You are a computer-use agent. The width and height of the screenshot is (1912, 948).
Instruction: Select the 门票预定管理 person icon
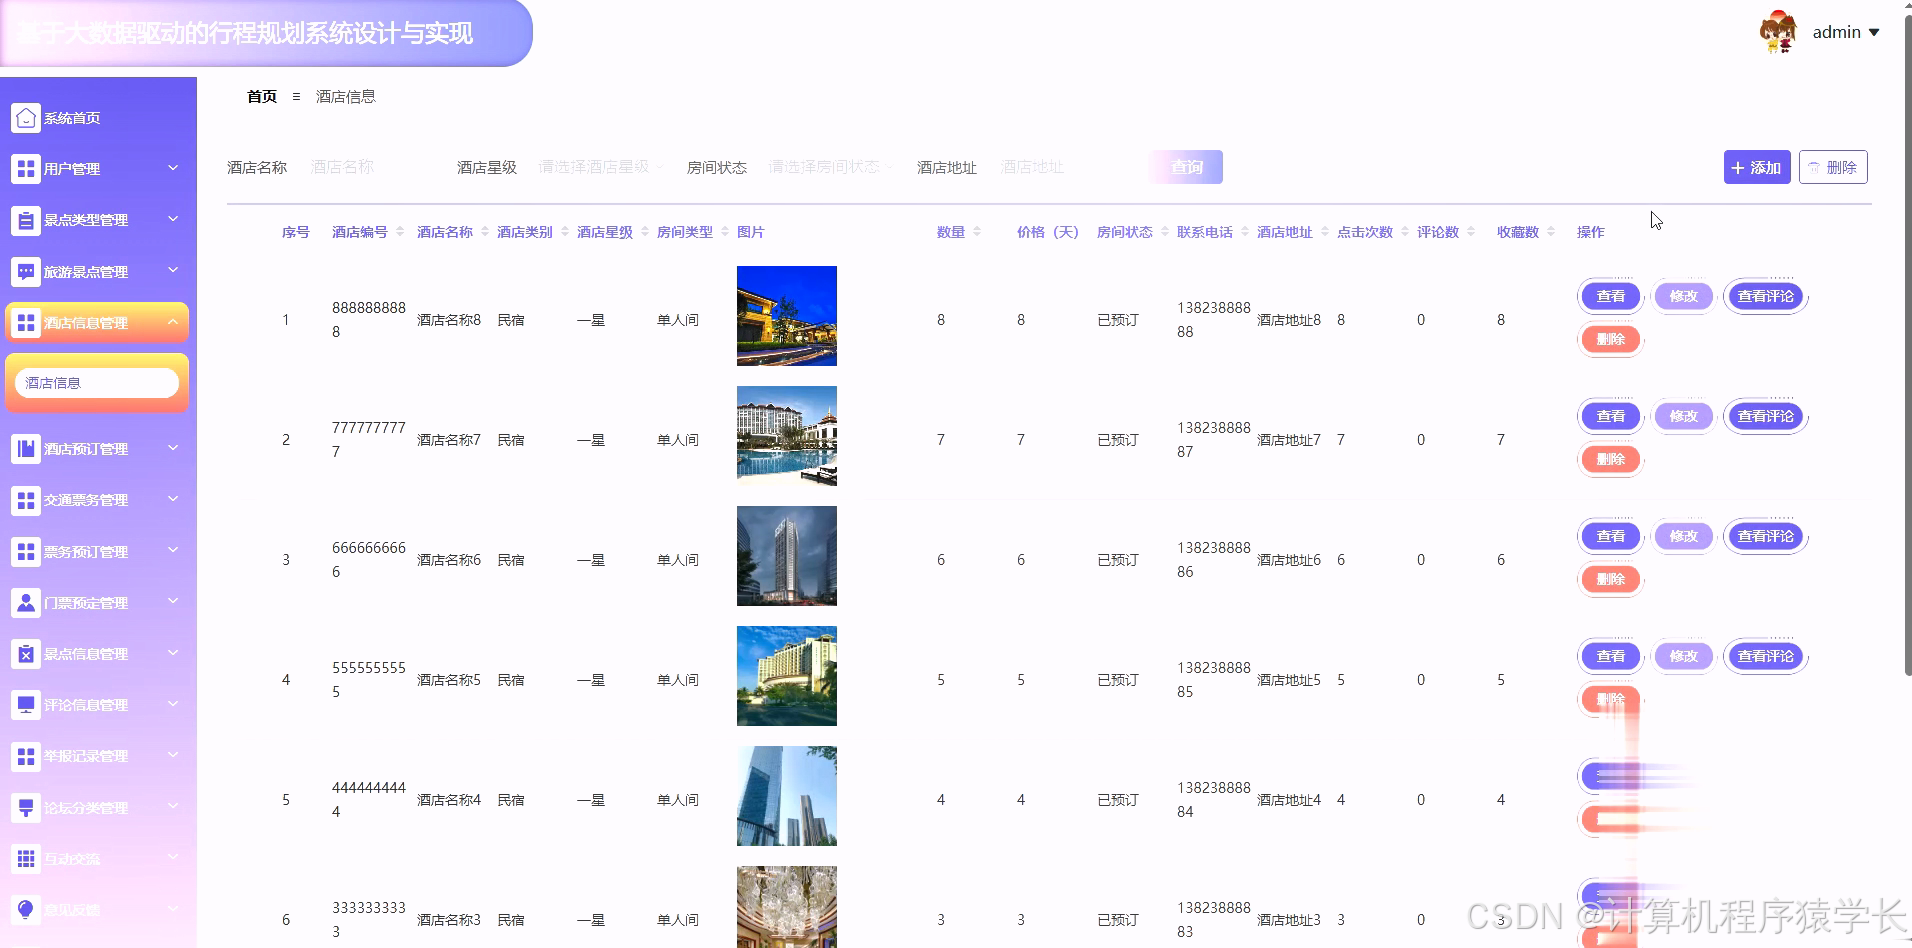26,602
